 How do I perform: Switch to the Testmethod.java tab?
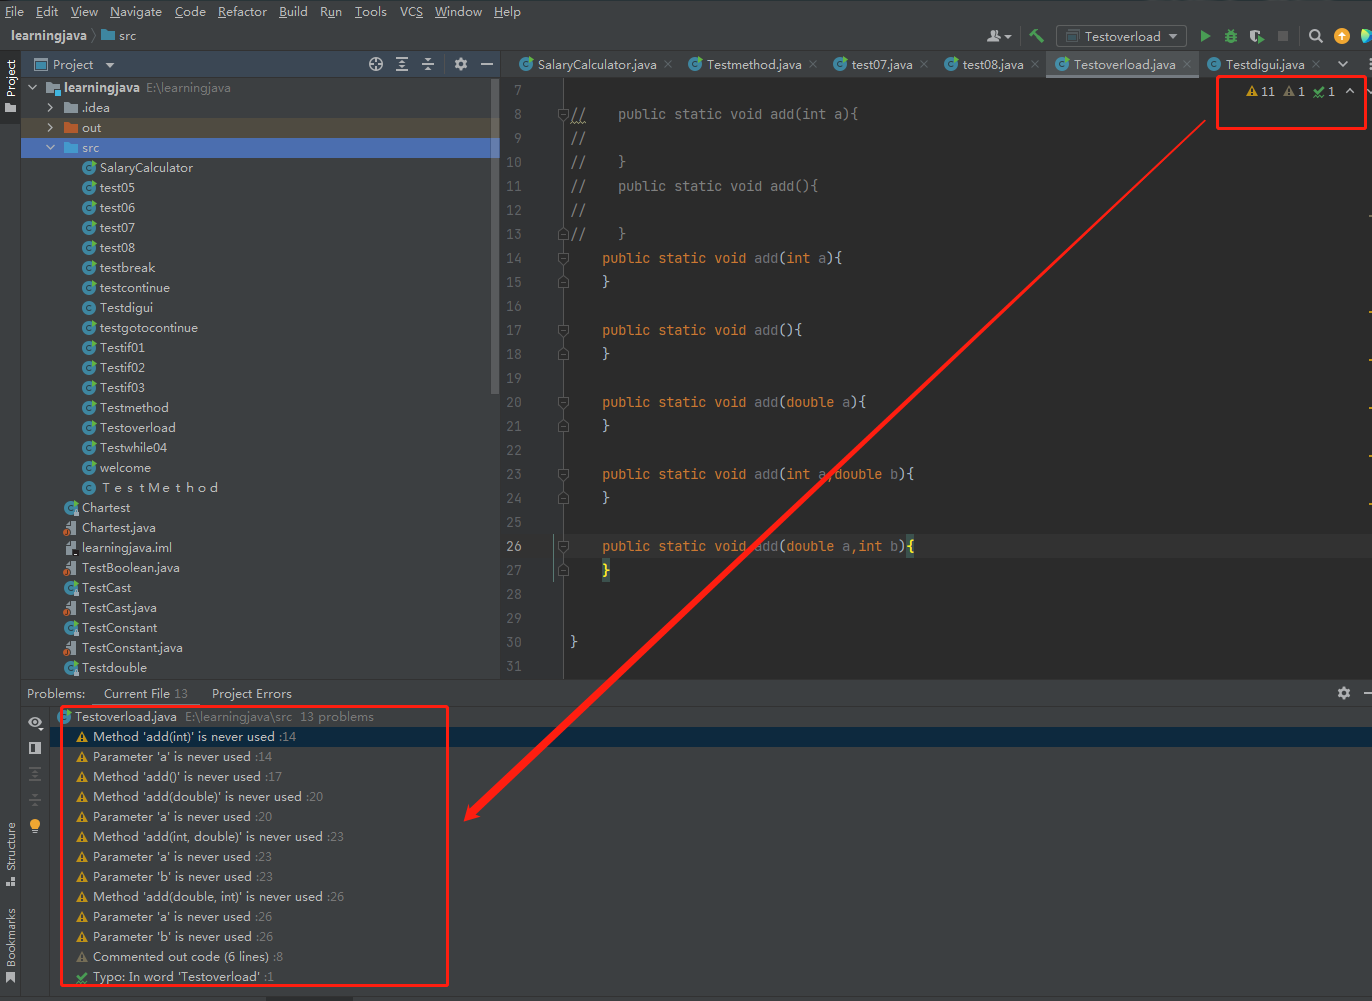point(753,64)
